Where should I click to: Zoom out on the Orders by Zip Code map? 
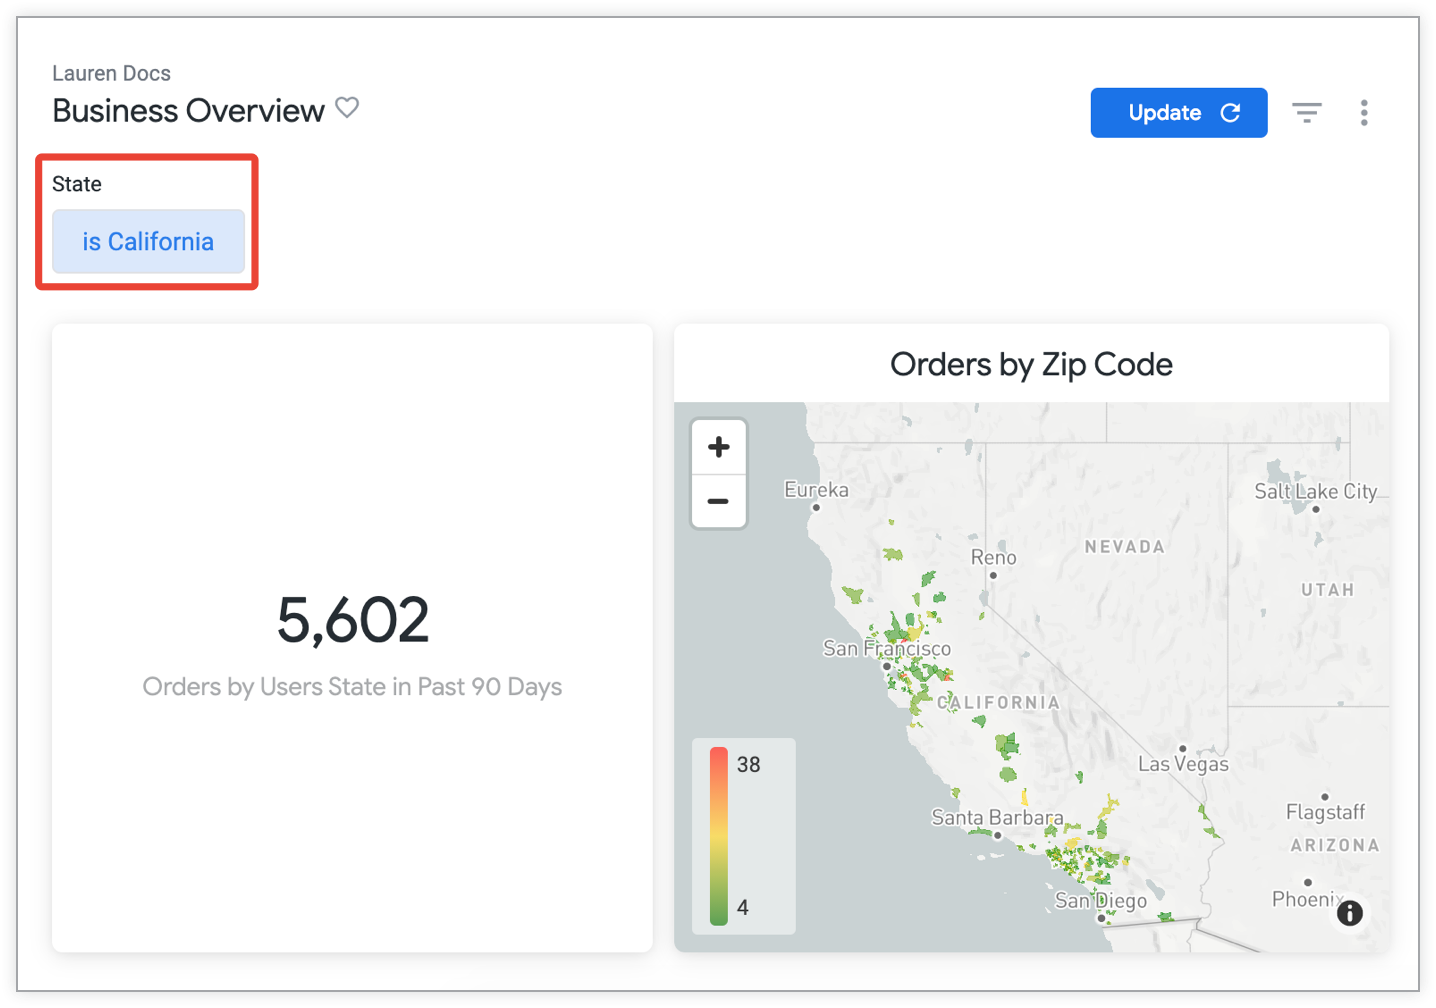point(718,500)
